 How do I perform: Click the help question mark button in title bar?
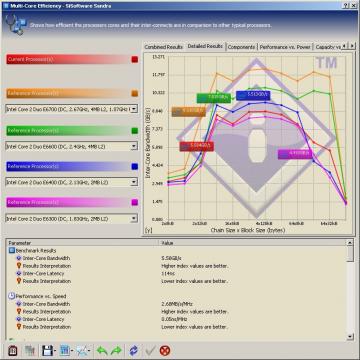pos(346,6)
